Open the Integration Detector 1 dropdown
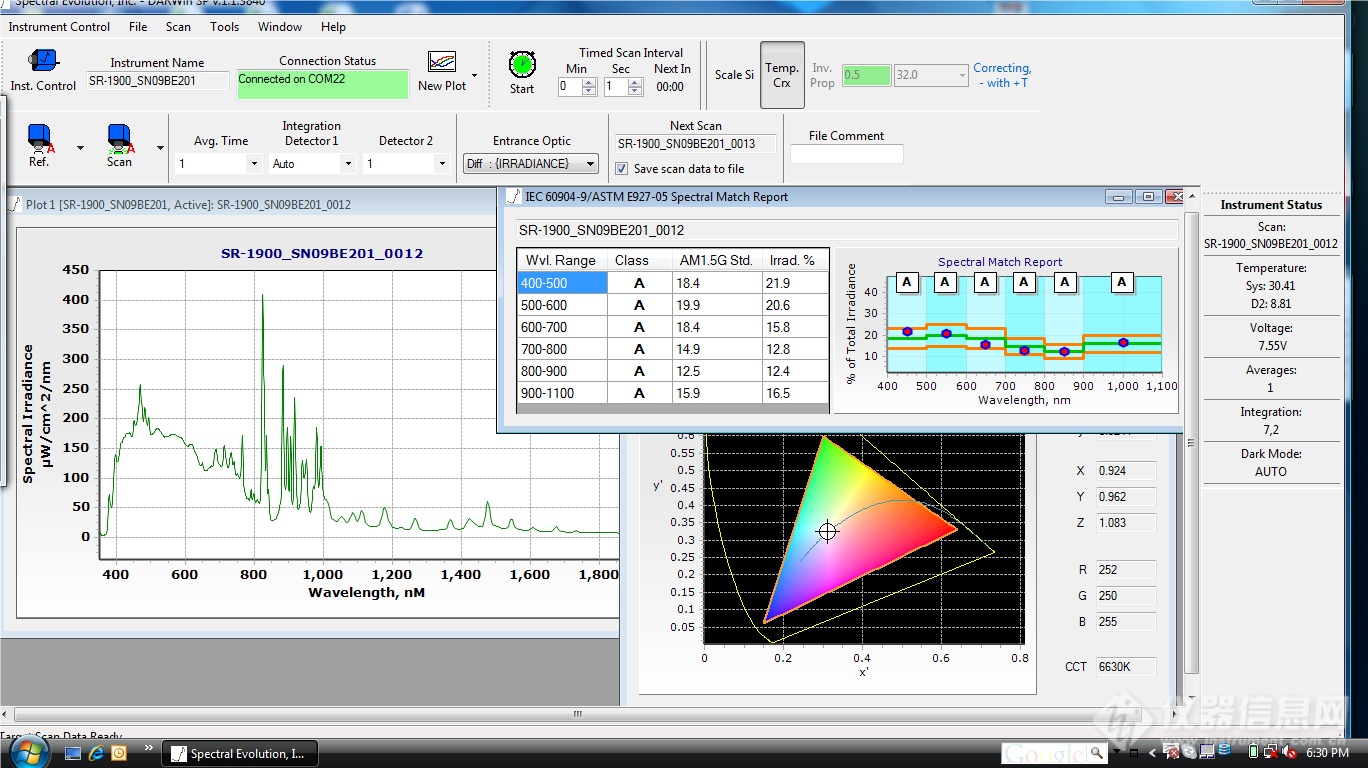This screenshot has height=768, width=1368. (348, 164)
